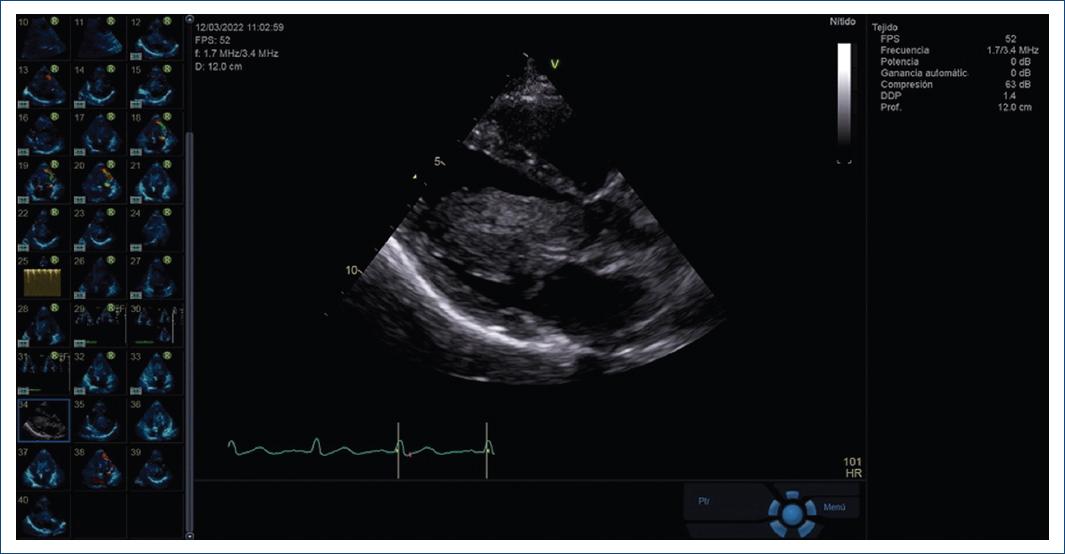Screen dimensions: 1065x554
Task: Select thumbnail 40 at list bottom
Action: click(x=41, y=516)
